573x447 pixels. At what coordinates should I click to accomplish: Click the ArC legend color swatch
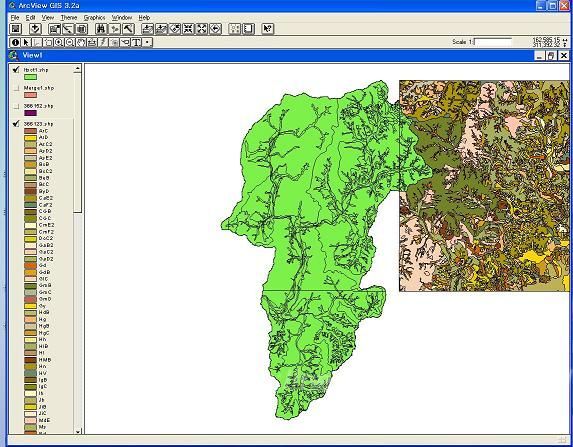click(30, 131)
